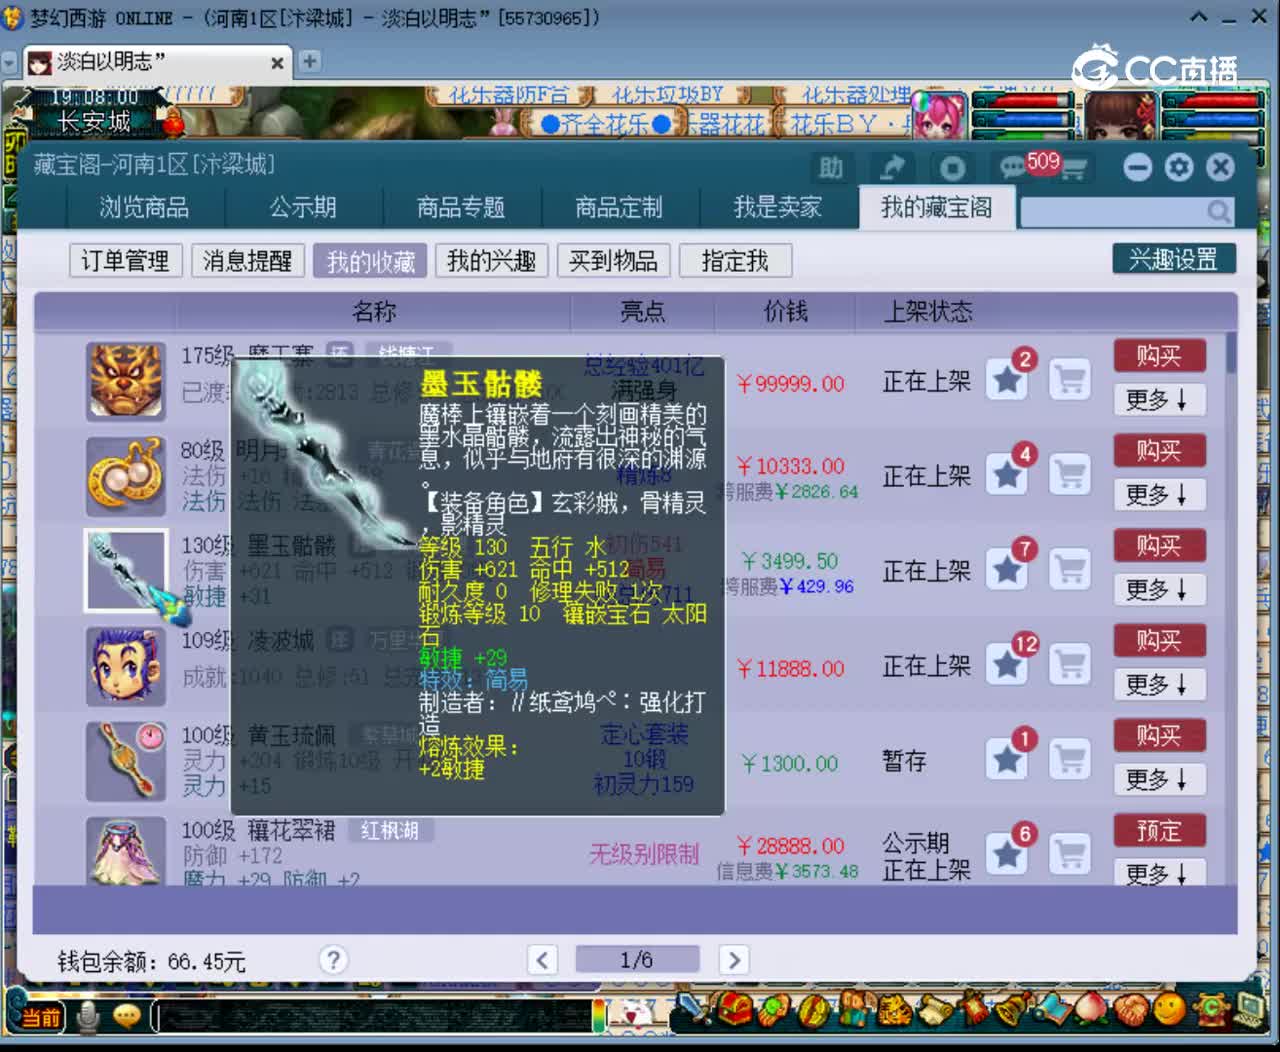Switch to 商品专题 tab
The height and width of the screenshot is (1052, 1280).
click(461, 207)
